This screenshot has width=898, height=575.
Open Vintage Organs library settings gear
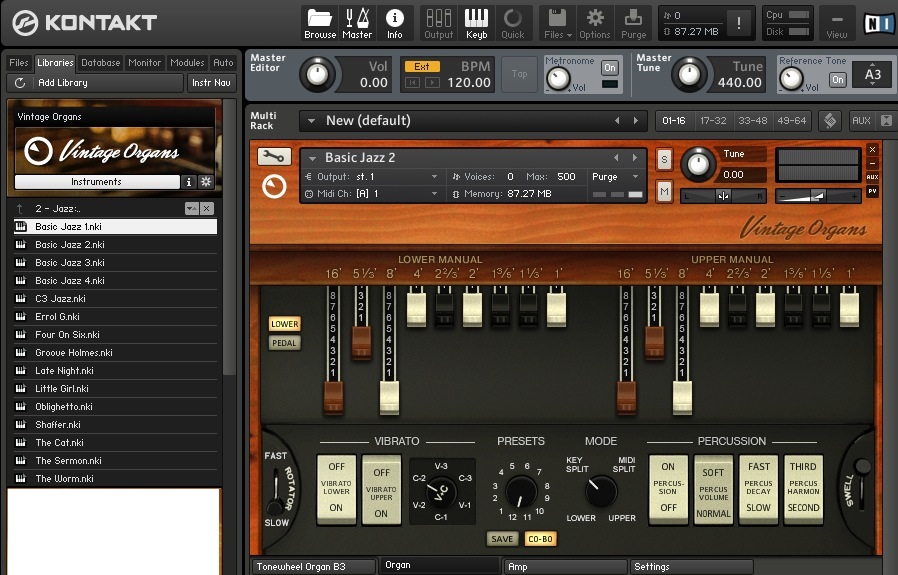click(x=206, y=182)
